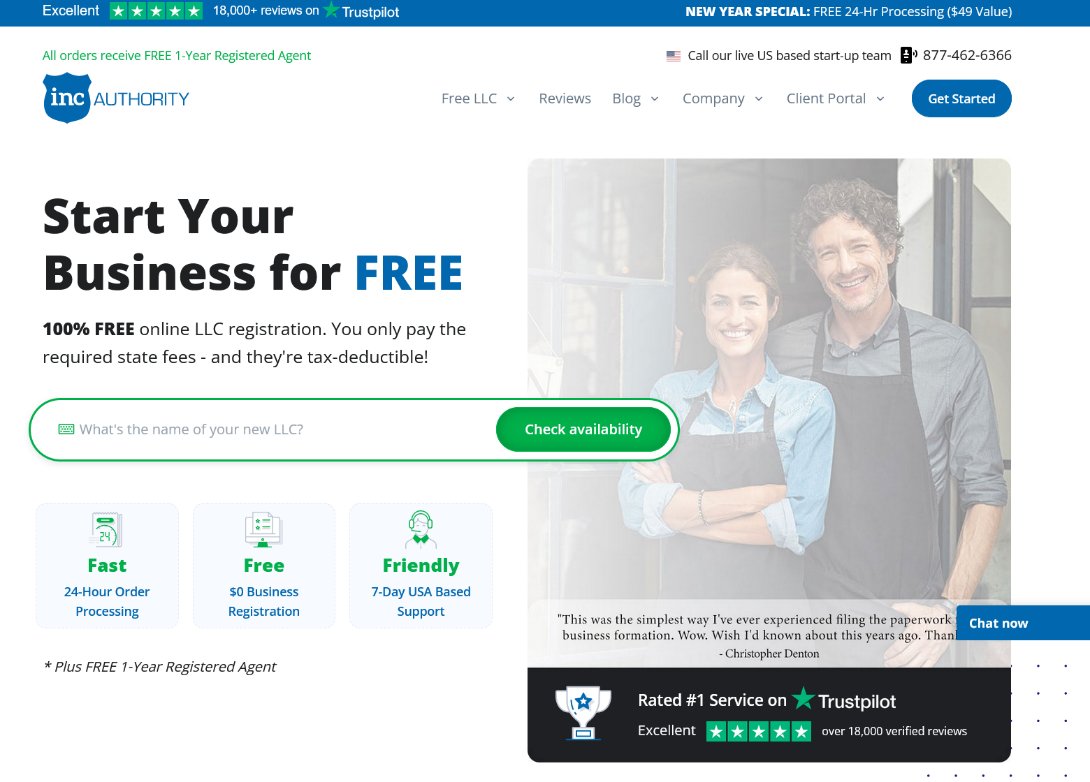
Task: Click the phone icon beside 877-462-6366
Action: (x=909, y=55)
